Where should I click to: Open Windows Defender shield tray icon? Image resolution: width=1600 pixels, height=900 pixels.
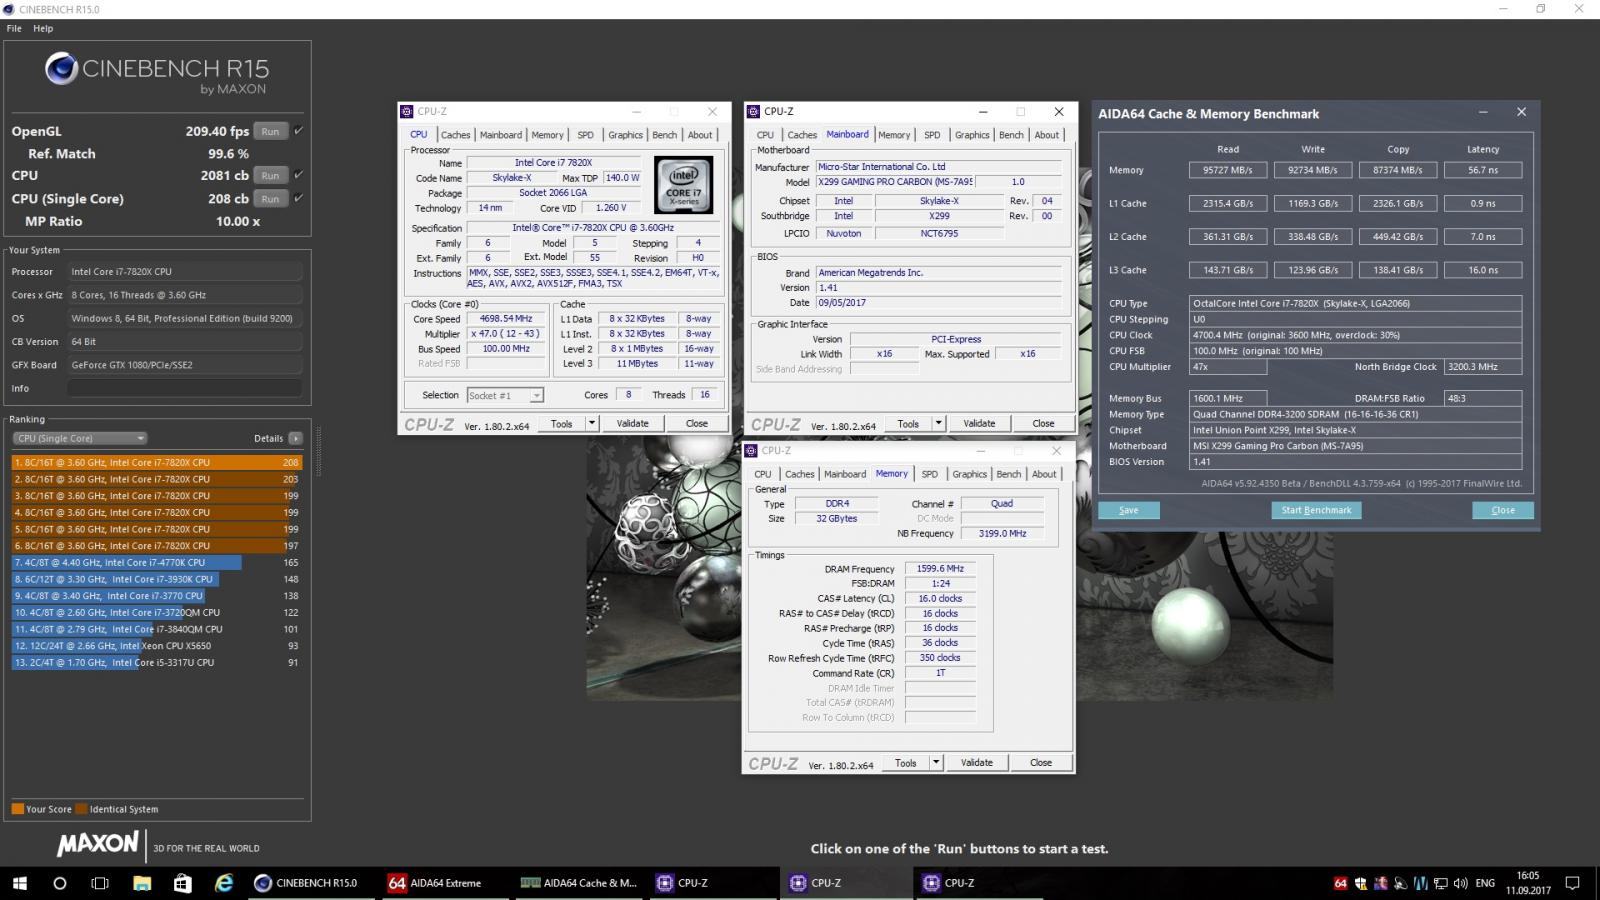pos(1361,883)
